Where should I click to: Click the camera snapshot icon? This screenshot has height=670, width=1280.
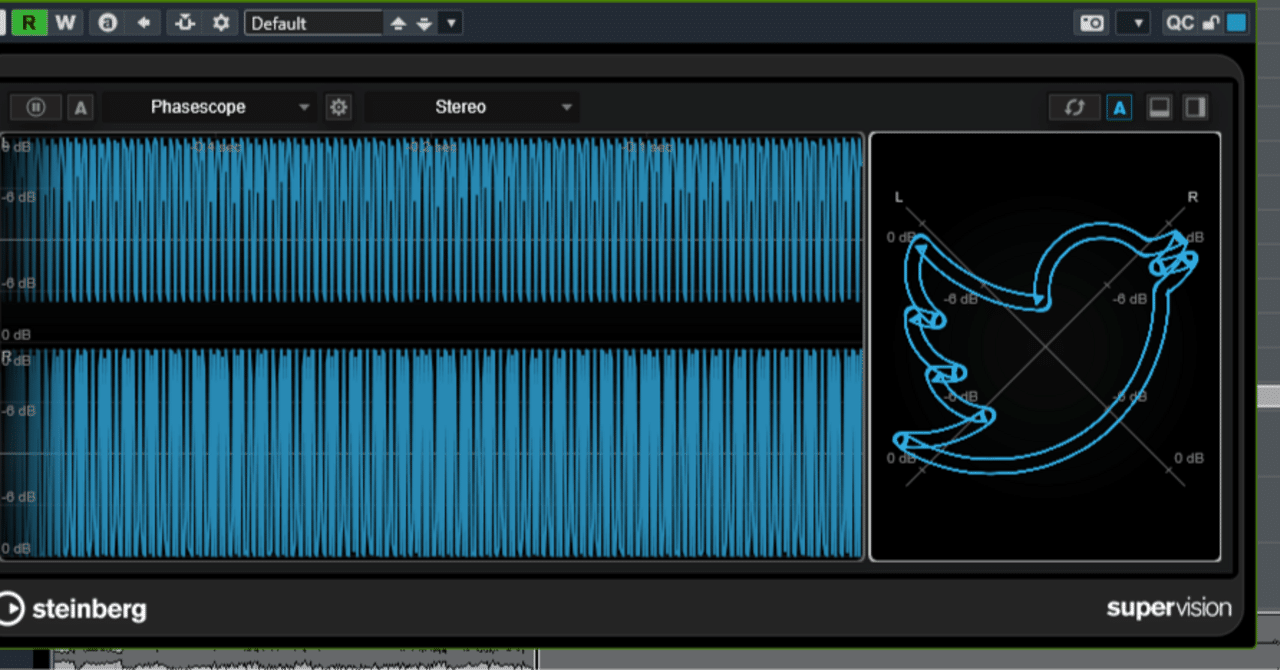tap(1093, 23)
